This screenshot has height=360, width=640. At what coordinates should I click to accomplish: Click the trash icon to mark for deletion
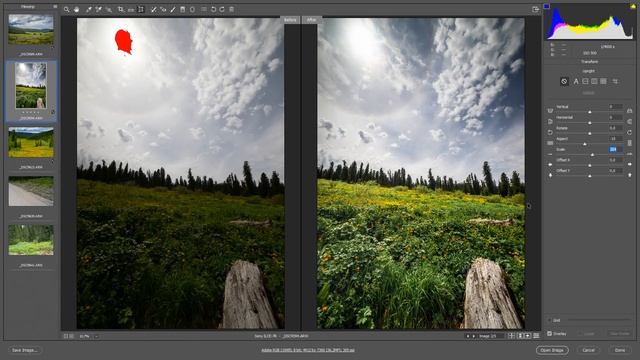point(231,9)
